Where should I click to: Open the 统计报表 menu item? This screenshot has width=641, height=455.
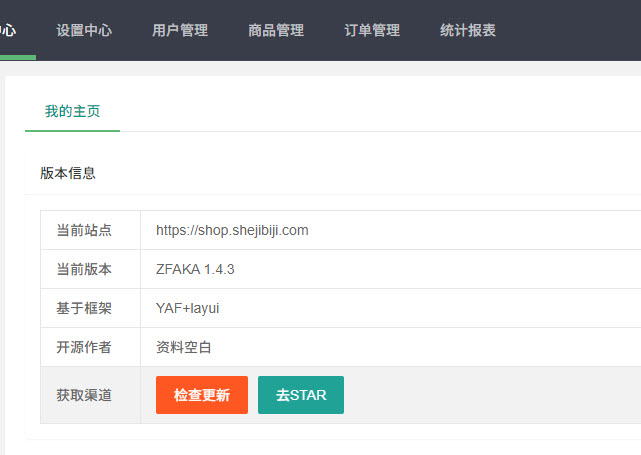coord(468,30)
